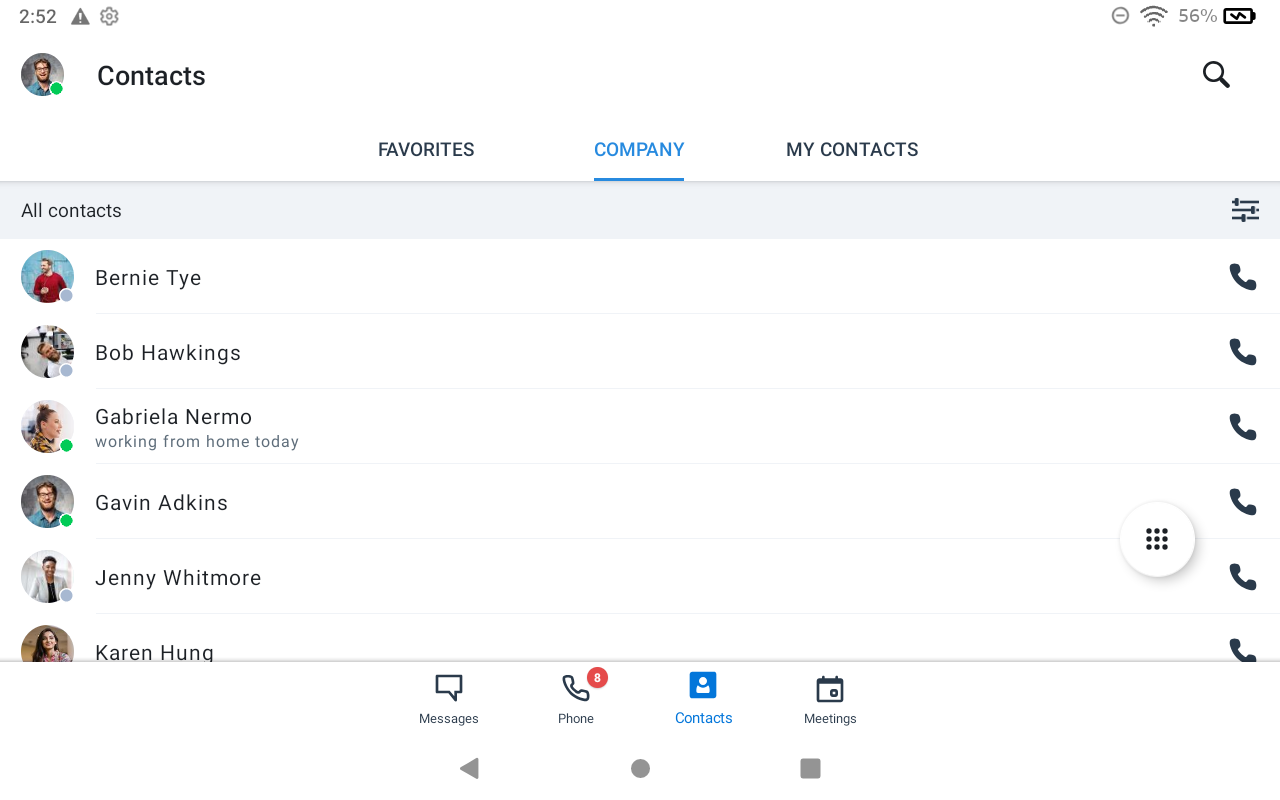Open the Messages navigation icon
This screenshot has width=1280, height=800.
[448, 698]
